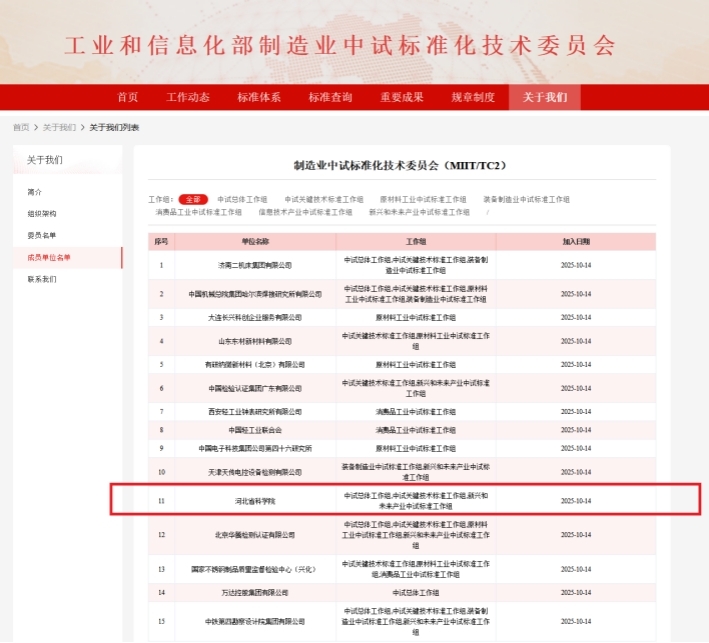Open 联系我们 in the left sidebar
Screen dimensions: 709x643
[x=42, y=279]
